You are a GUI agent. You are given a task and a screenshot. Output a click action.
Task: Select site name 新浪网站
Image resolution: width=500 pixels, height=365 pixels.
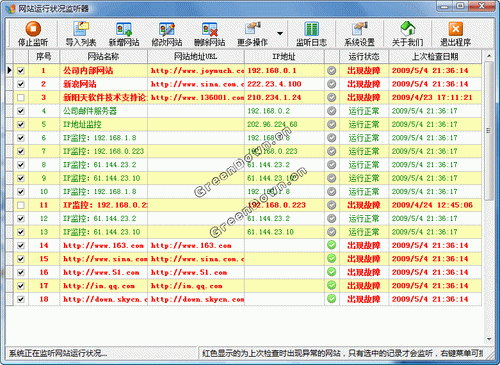[80, 84]
